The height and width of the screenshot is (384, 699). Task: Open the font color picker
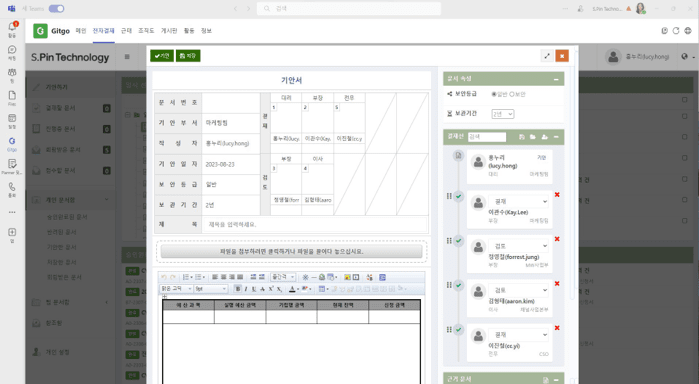(292, 289)
